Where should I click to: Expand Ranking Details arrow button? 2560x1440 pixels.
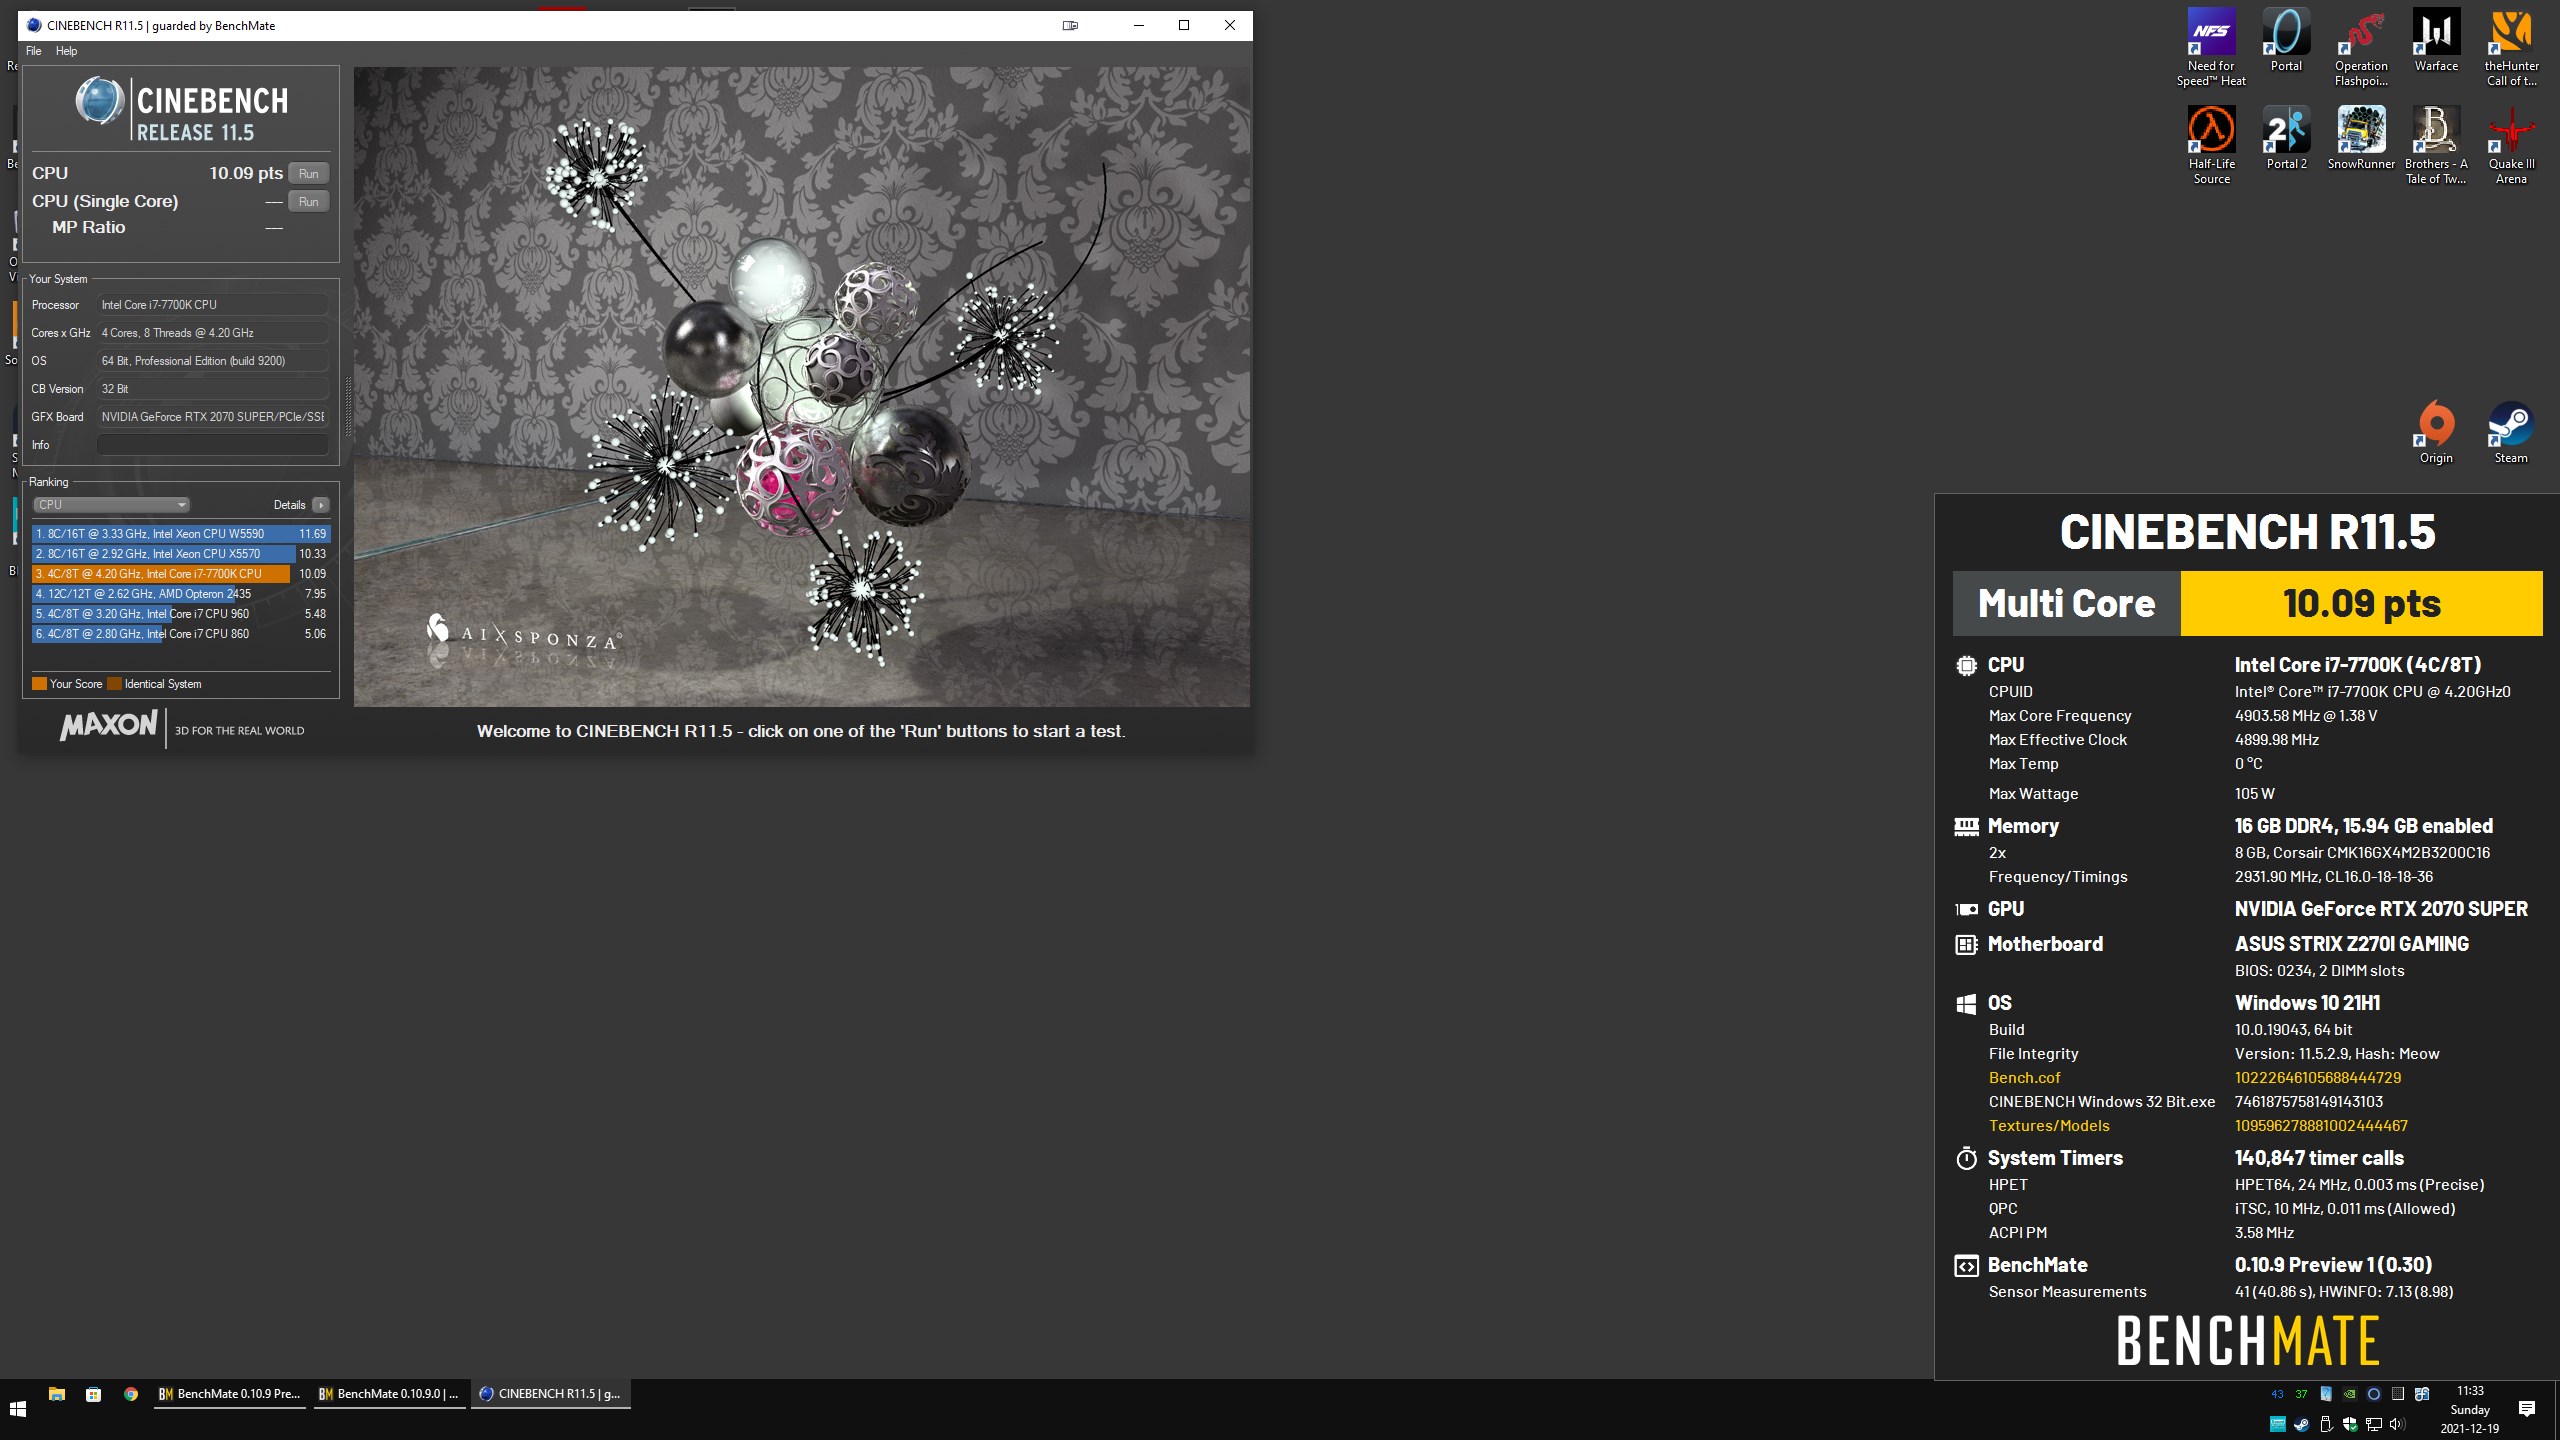(x=321, y=505)
